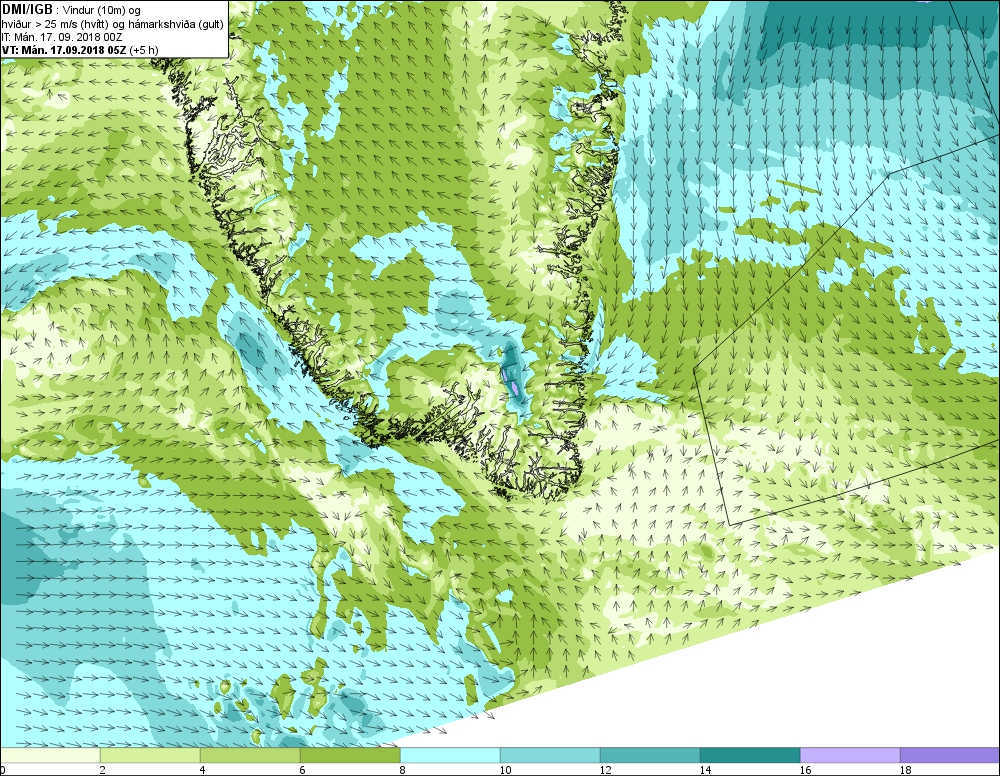Click the purple swatch above 18 m/s

[950, 755]
